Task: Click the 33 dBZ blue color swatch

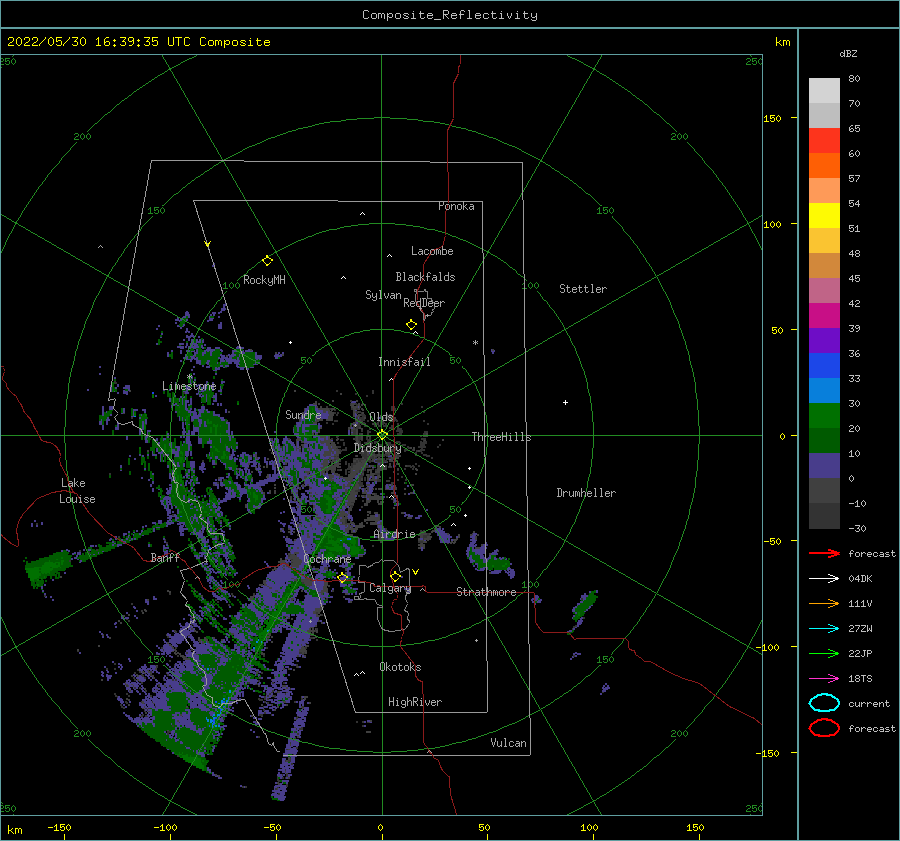Action: click(x=824, y=366)
